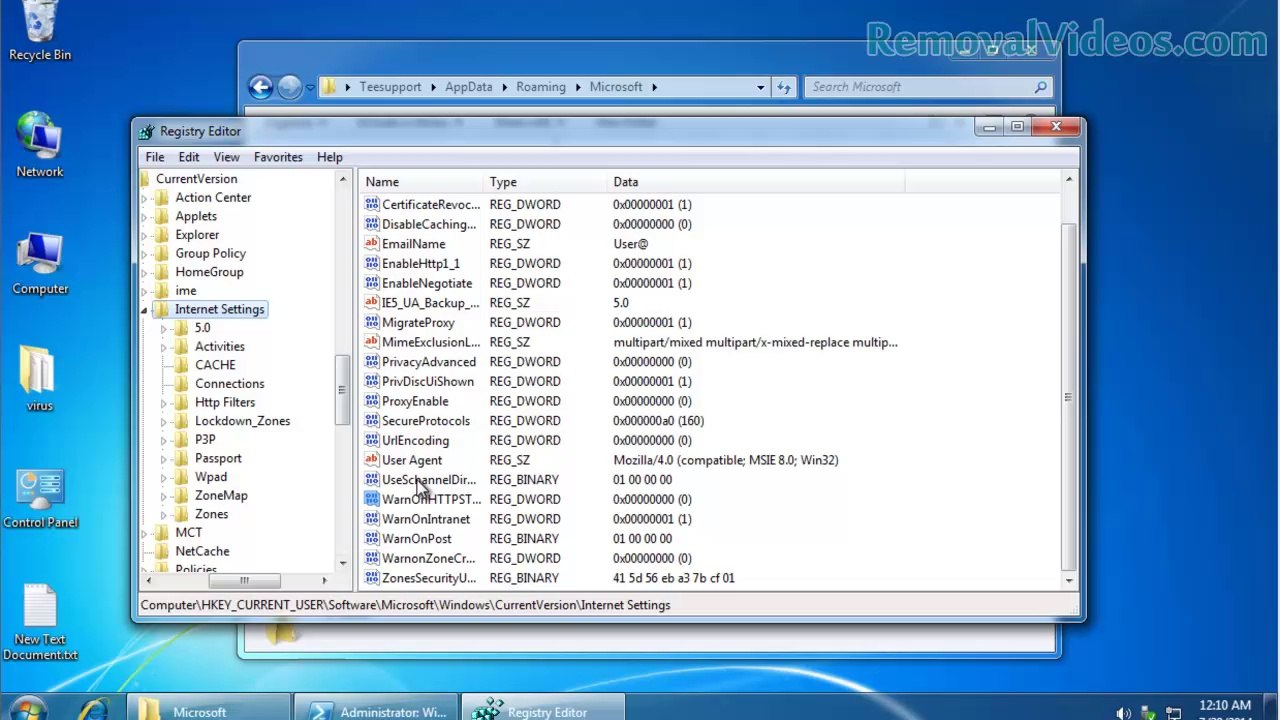
Task: Select the WarnOnIntranet value name
Action: point(425,519)
